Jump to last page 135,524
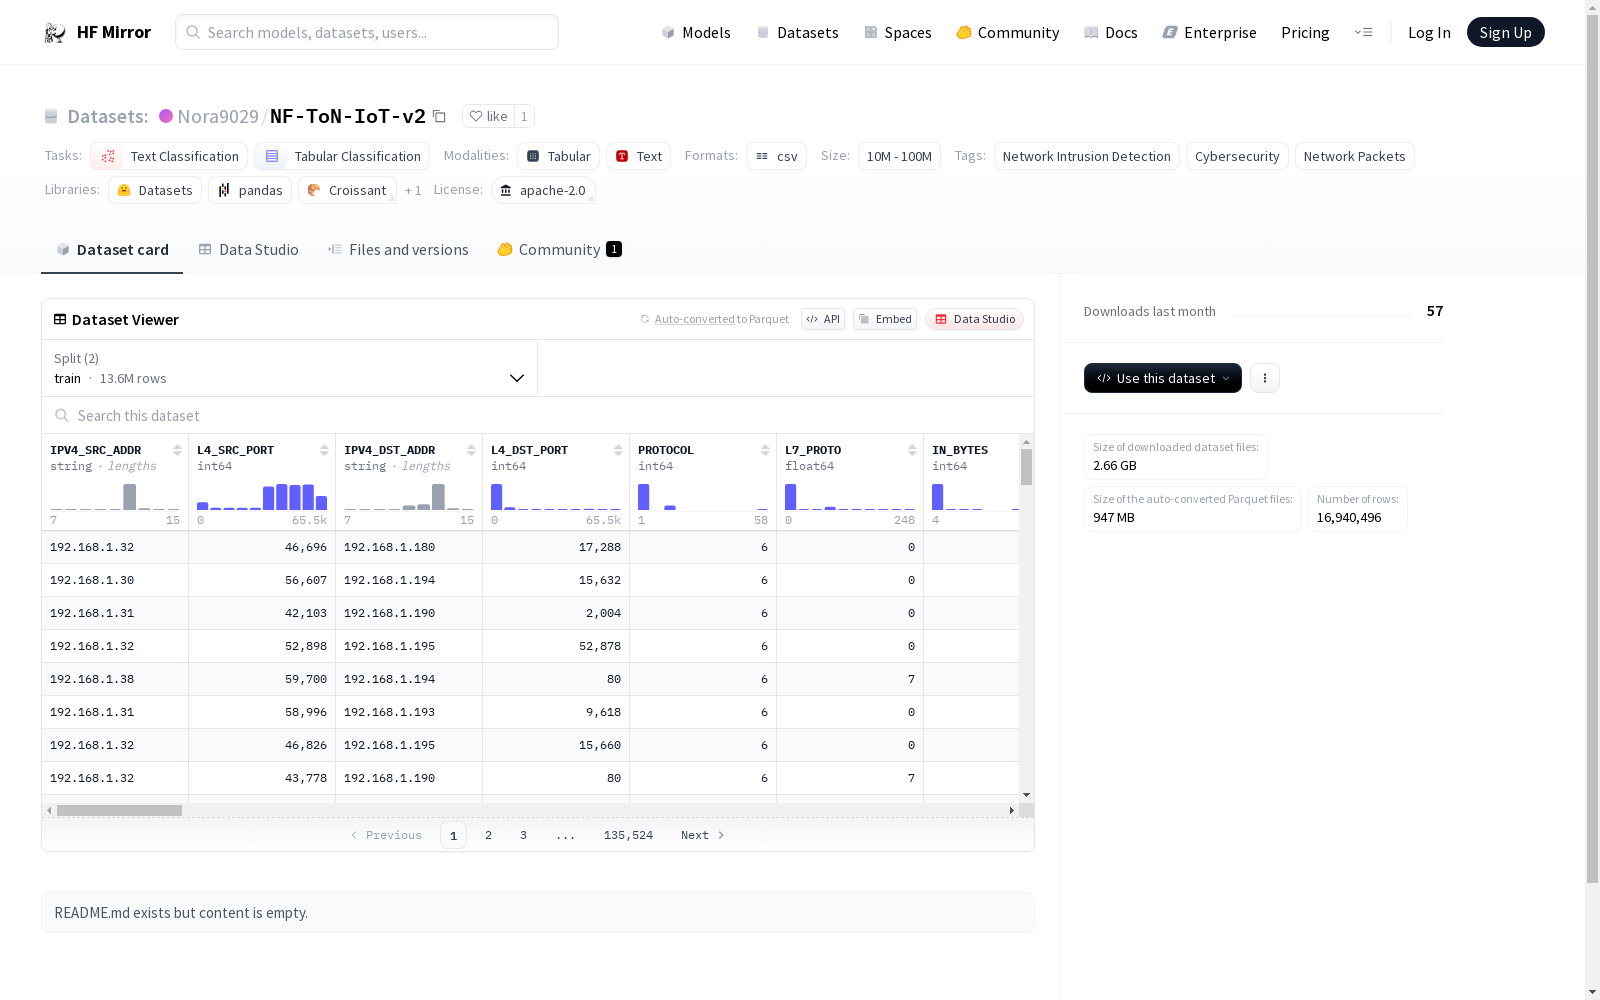The height and width of the screenshot is (1000, 1600). pos(628,835)
